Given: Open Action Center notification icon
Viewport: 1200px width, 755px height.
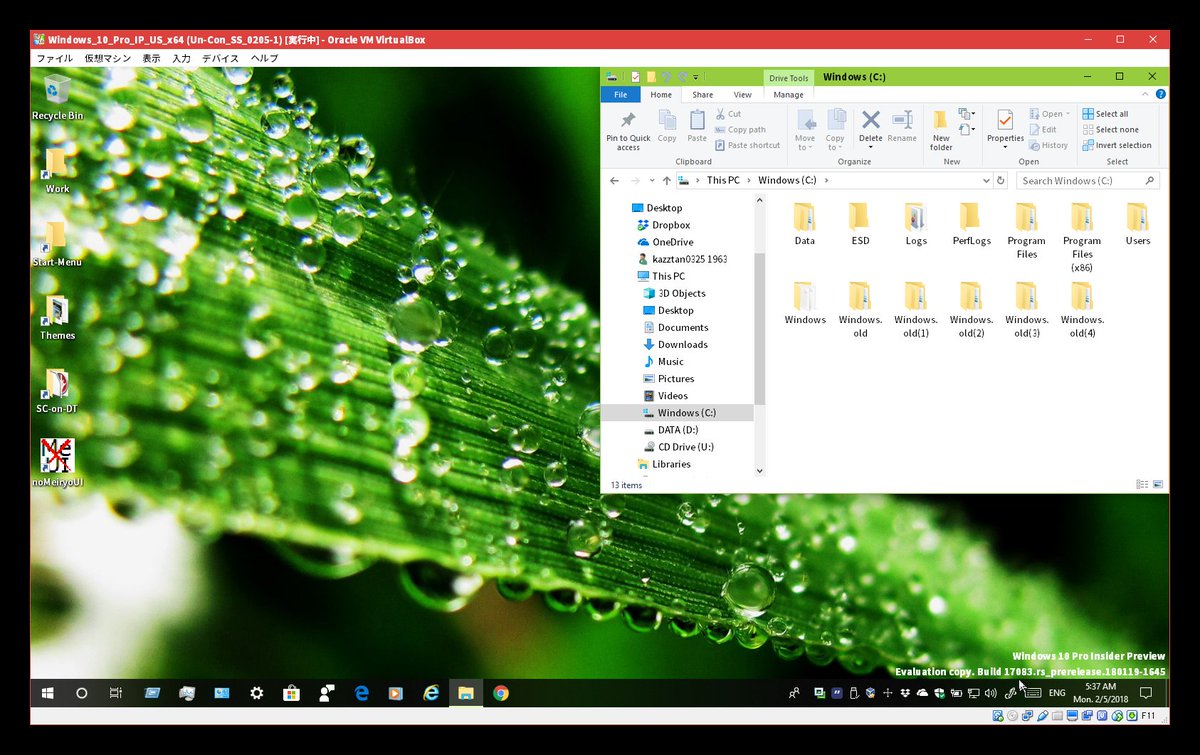Looking at the screenshot, I should pos(1146,692).
